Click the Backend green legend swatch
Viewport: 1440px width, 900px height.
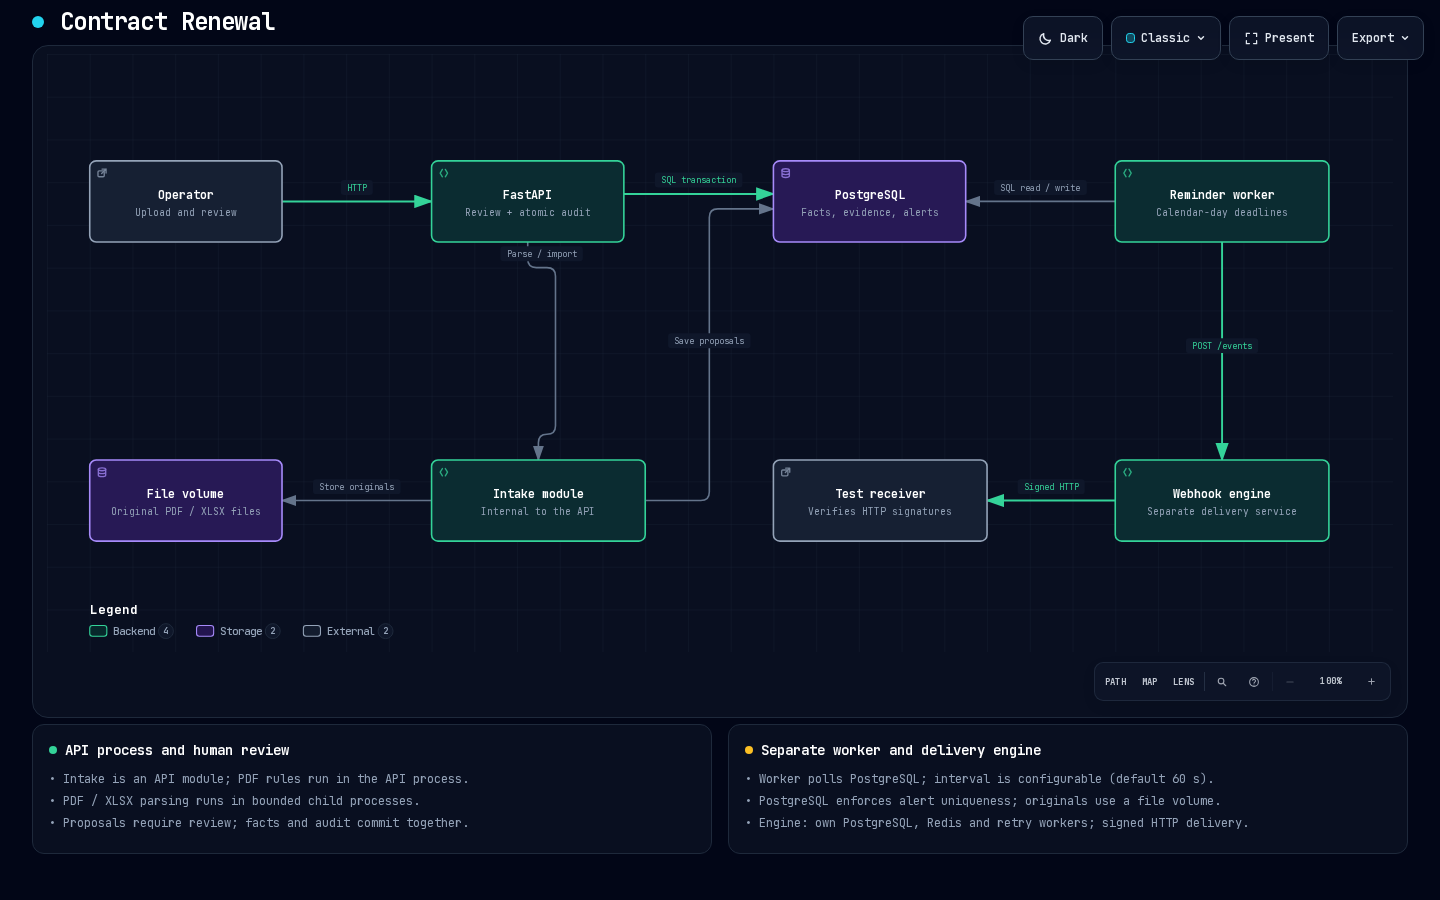(x=98, y=631)
